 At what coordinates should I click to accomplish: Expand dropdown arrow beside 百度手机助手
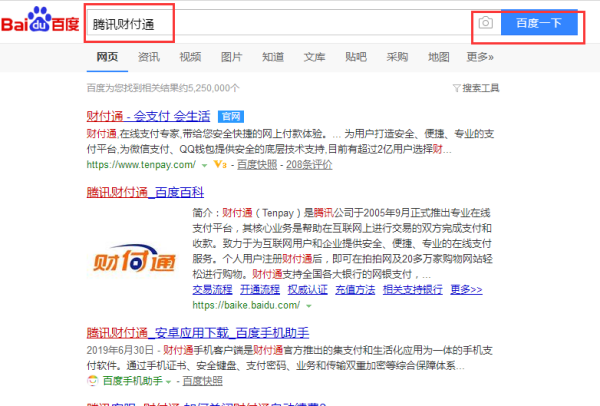(x=168, y=382)
